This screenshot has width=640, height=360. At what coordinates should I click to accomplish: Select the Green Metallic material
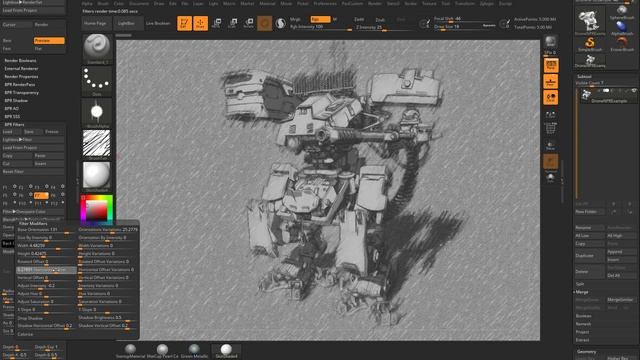click(x=194, y=351)
